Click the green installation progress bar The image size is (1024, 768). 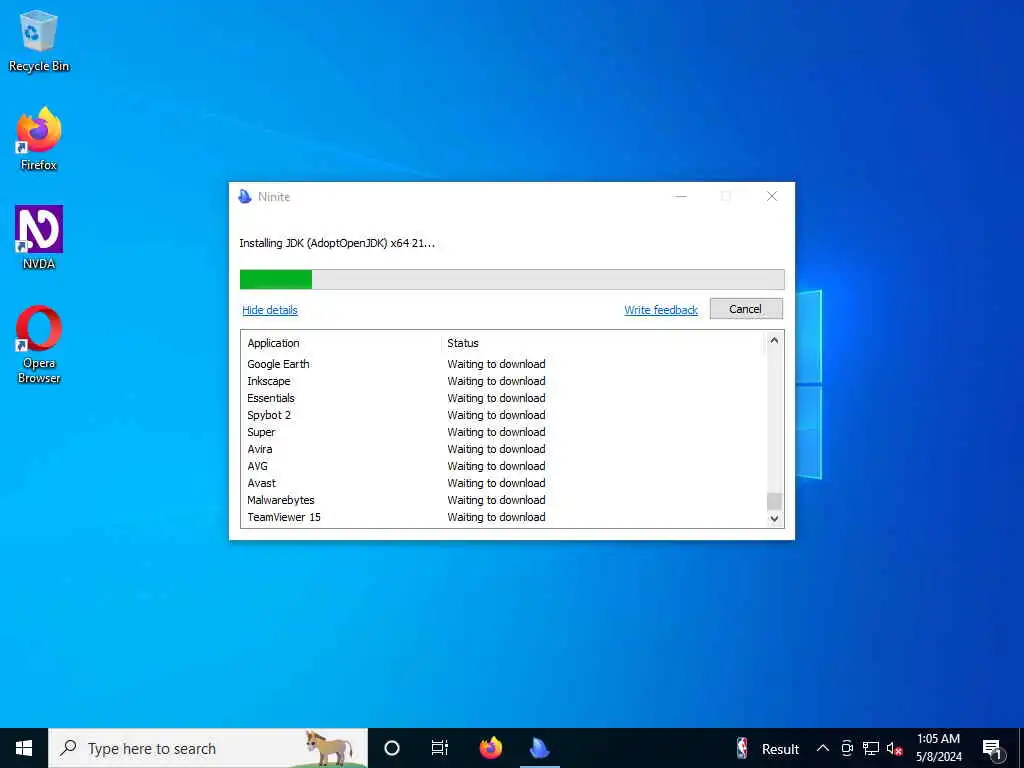point(512,279)
